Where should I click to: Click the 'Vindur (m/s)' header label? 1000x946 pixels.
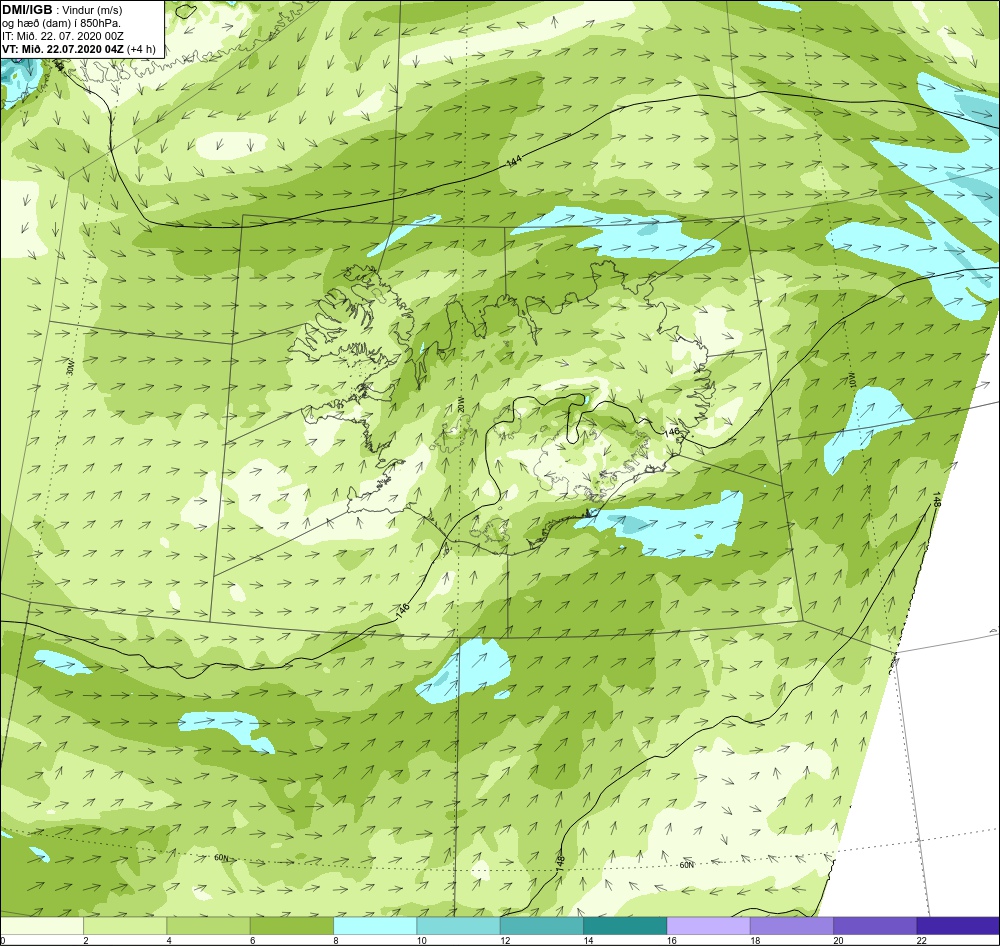(x=93, y=11)
